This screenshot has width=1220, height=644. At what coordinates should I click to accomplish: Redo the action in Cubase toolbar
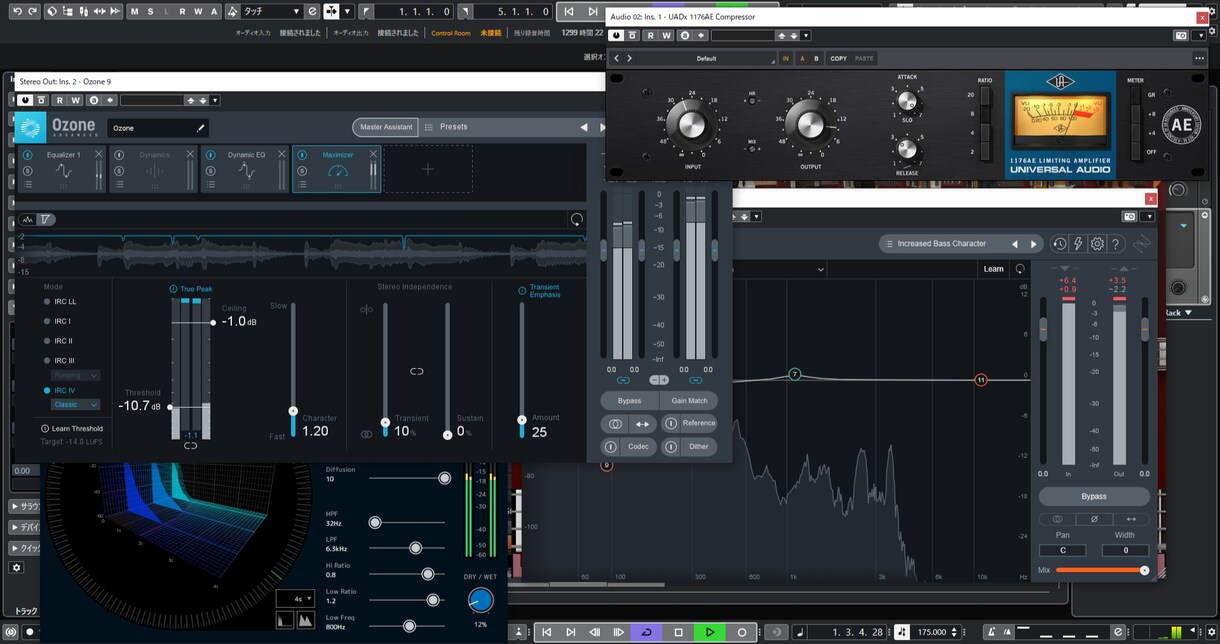(x=34, y=11)
